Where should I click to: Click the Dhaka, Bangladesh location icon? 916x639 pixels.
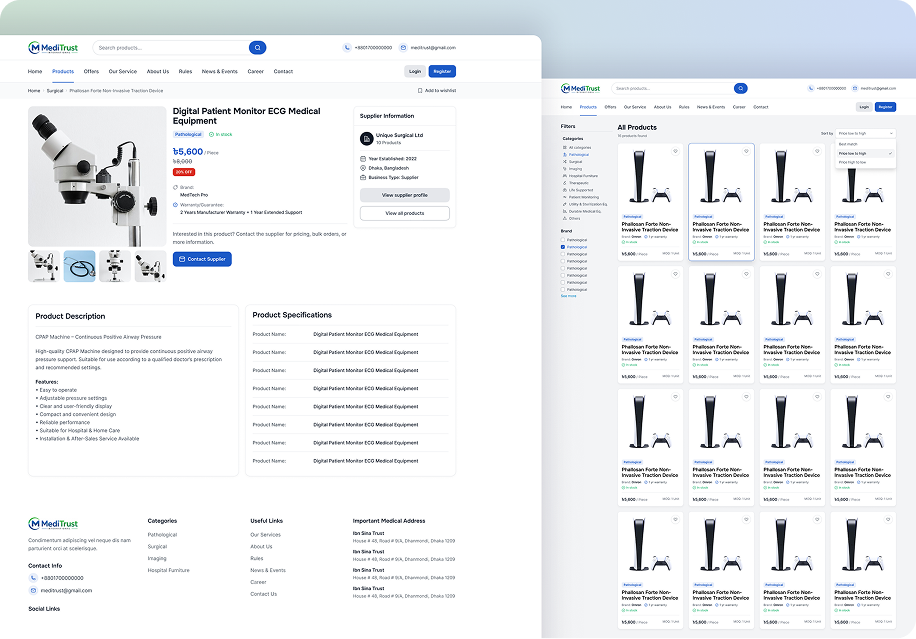pyautogui.click(x=363, y=168)
